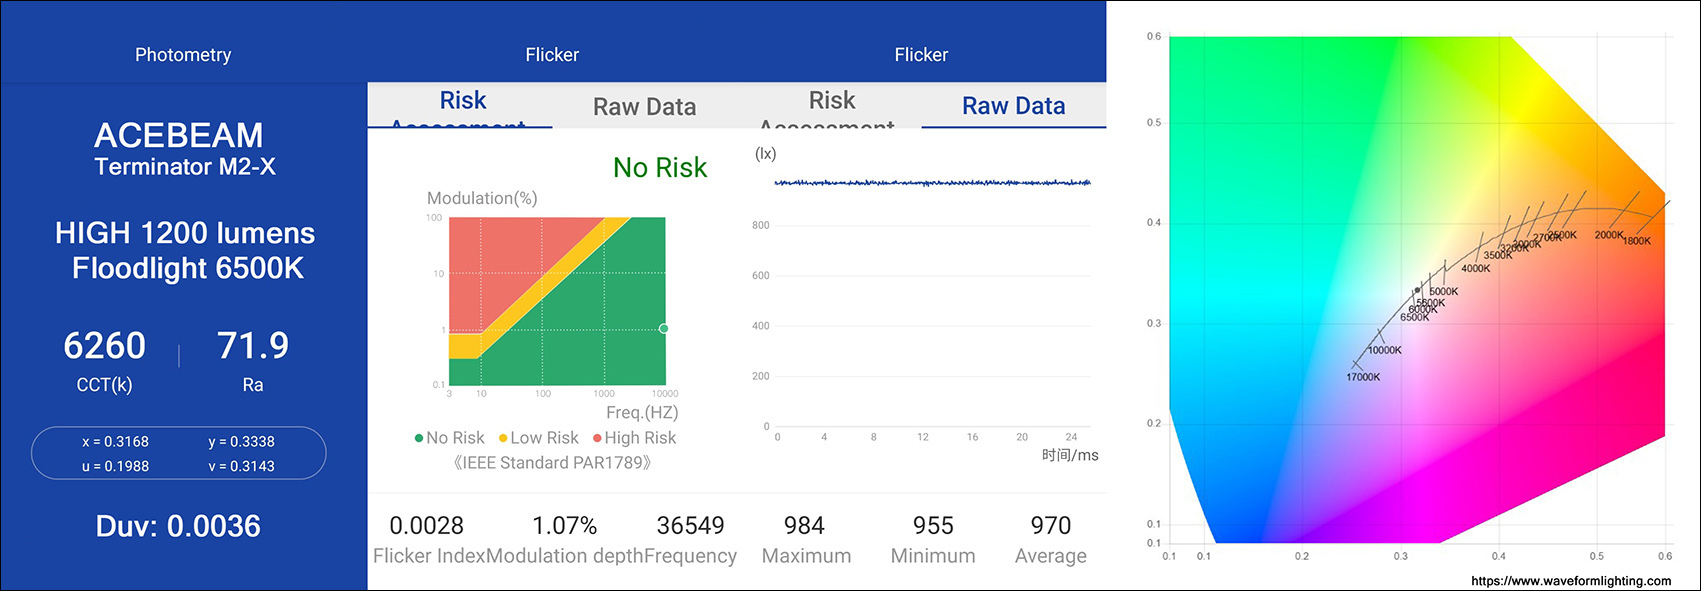Click the 984 Maximum value
Viewport: 1701px width, 591px height.
(804, 526)
